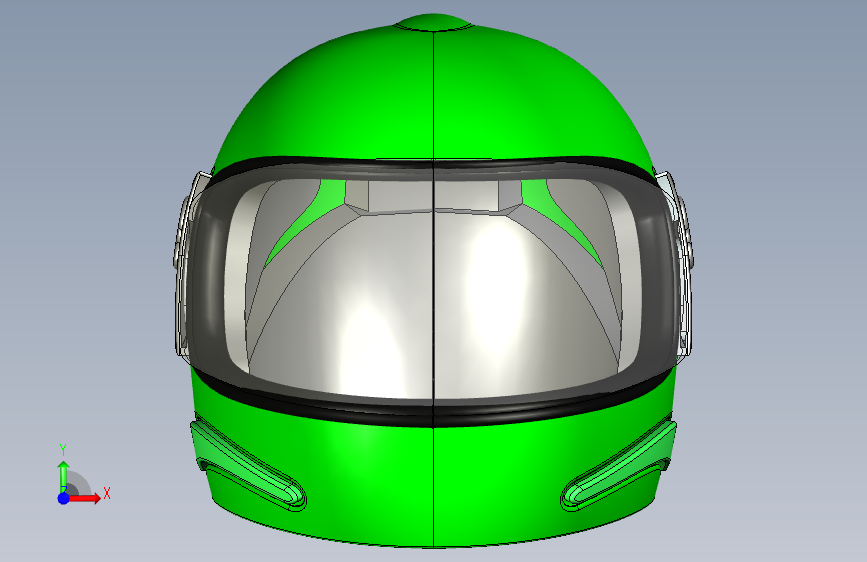Image resolution: width=867 pixels, height=562 pixels.
Task: Click the red X axis arrow of the triad
Action: [x=85, y=498]
